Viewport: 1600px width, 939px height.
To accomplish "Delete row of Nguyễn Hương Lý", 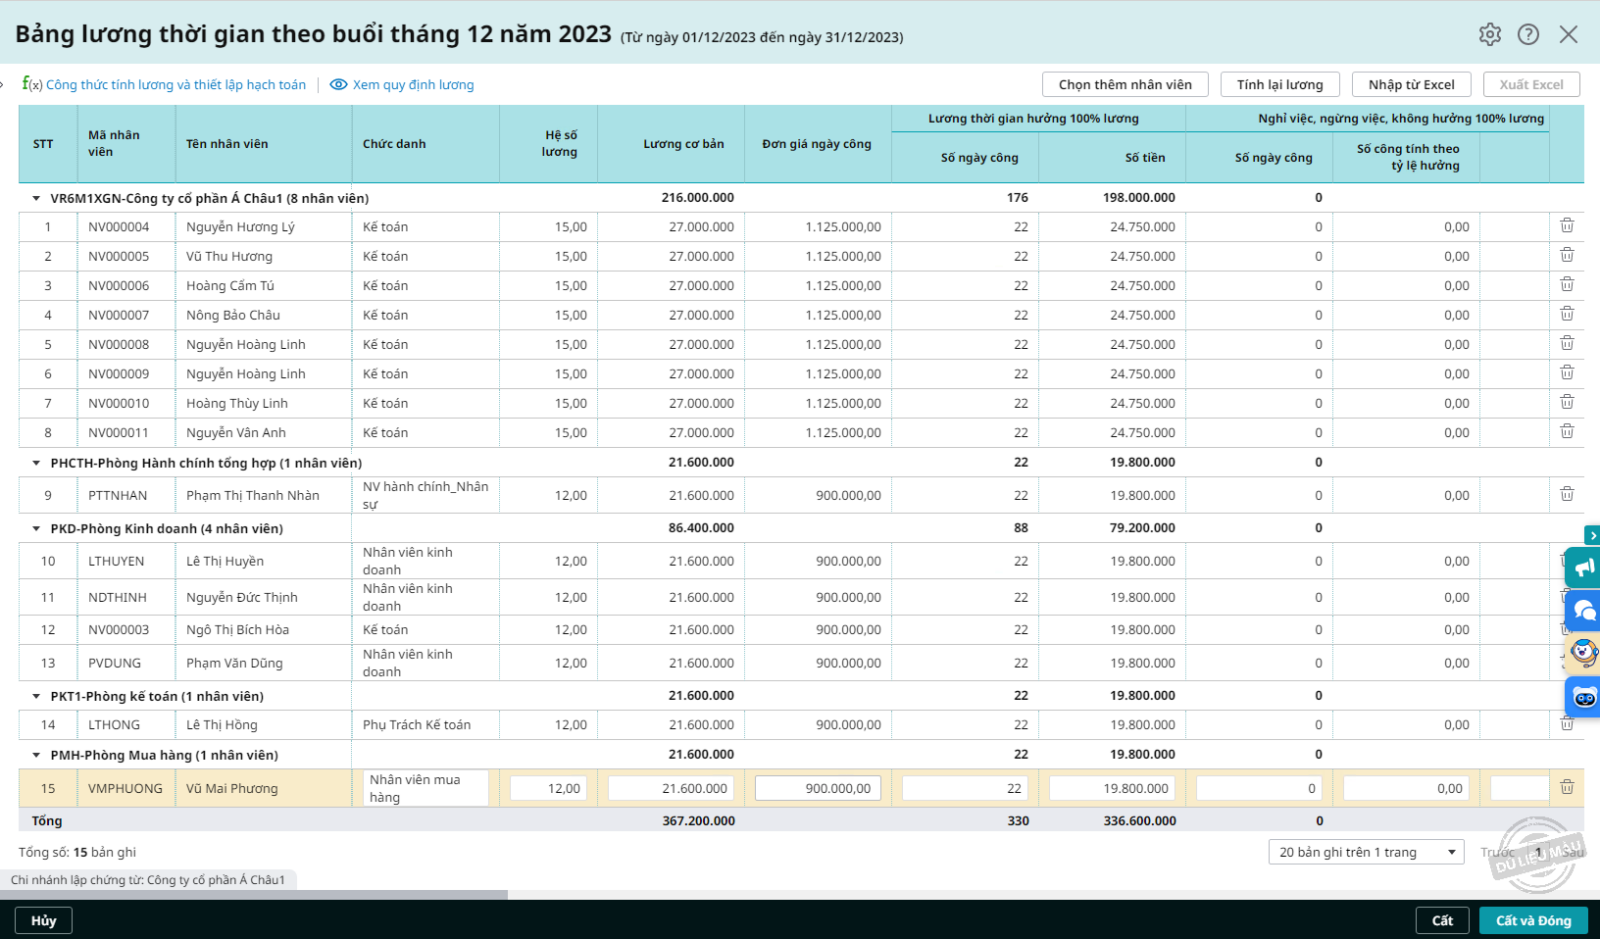I will tap(1567, 226).
